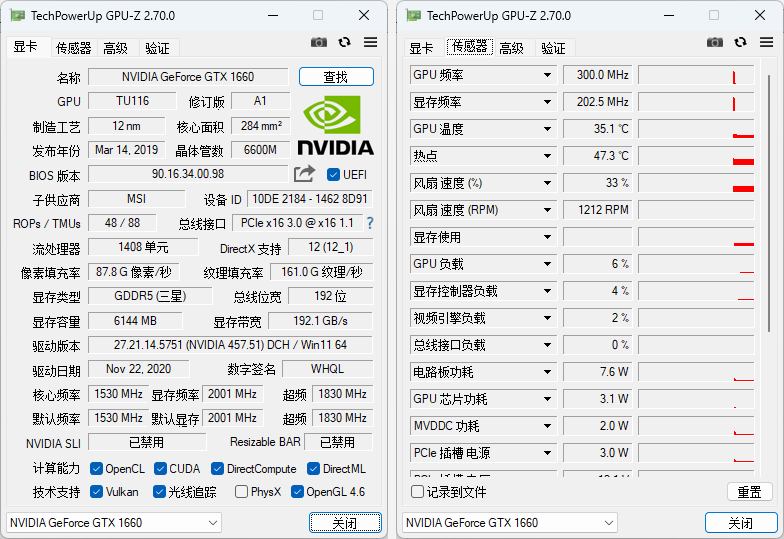Open the GPU 温度 sensor dropdown

pos(548,129)
